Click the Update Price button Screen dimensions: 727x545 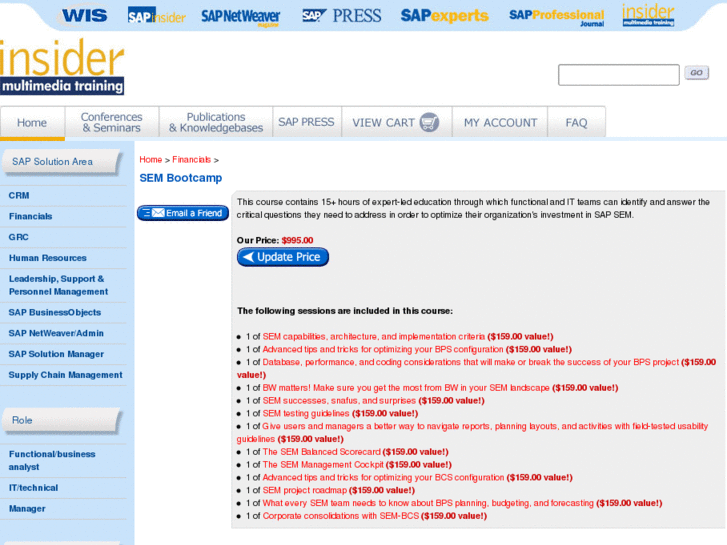283,257
